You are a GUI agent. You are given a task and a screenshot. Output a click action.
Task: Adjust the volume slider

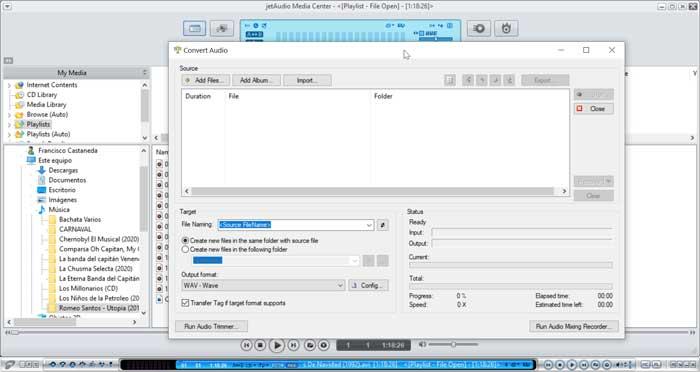[453, 344]
